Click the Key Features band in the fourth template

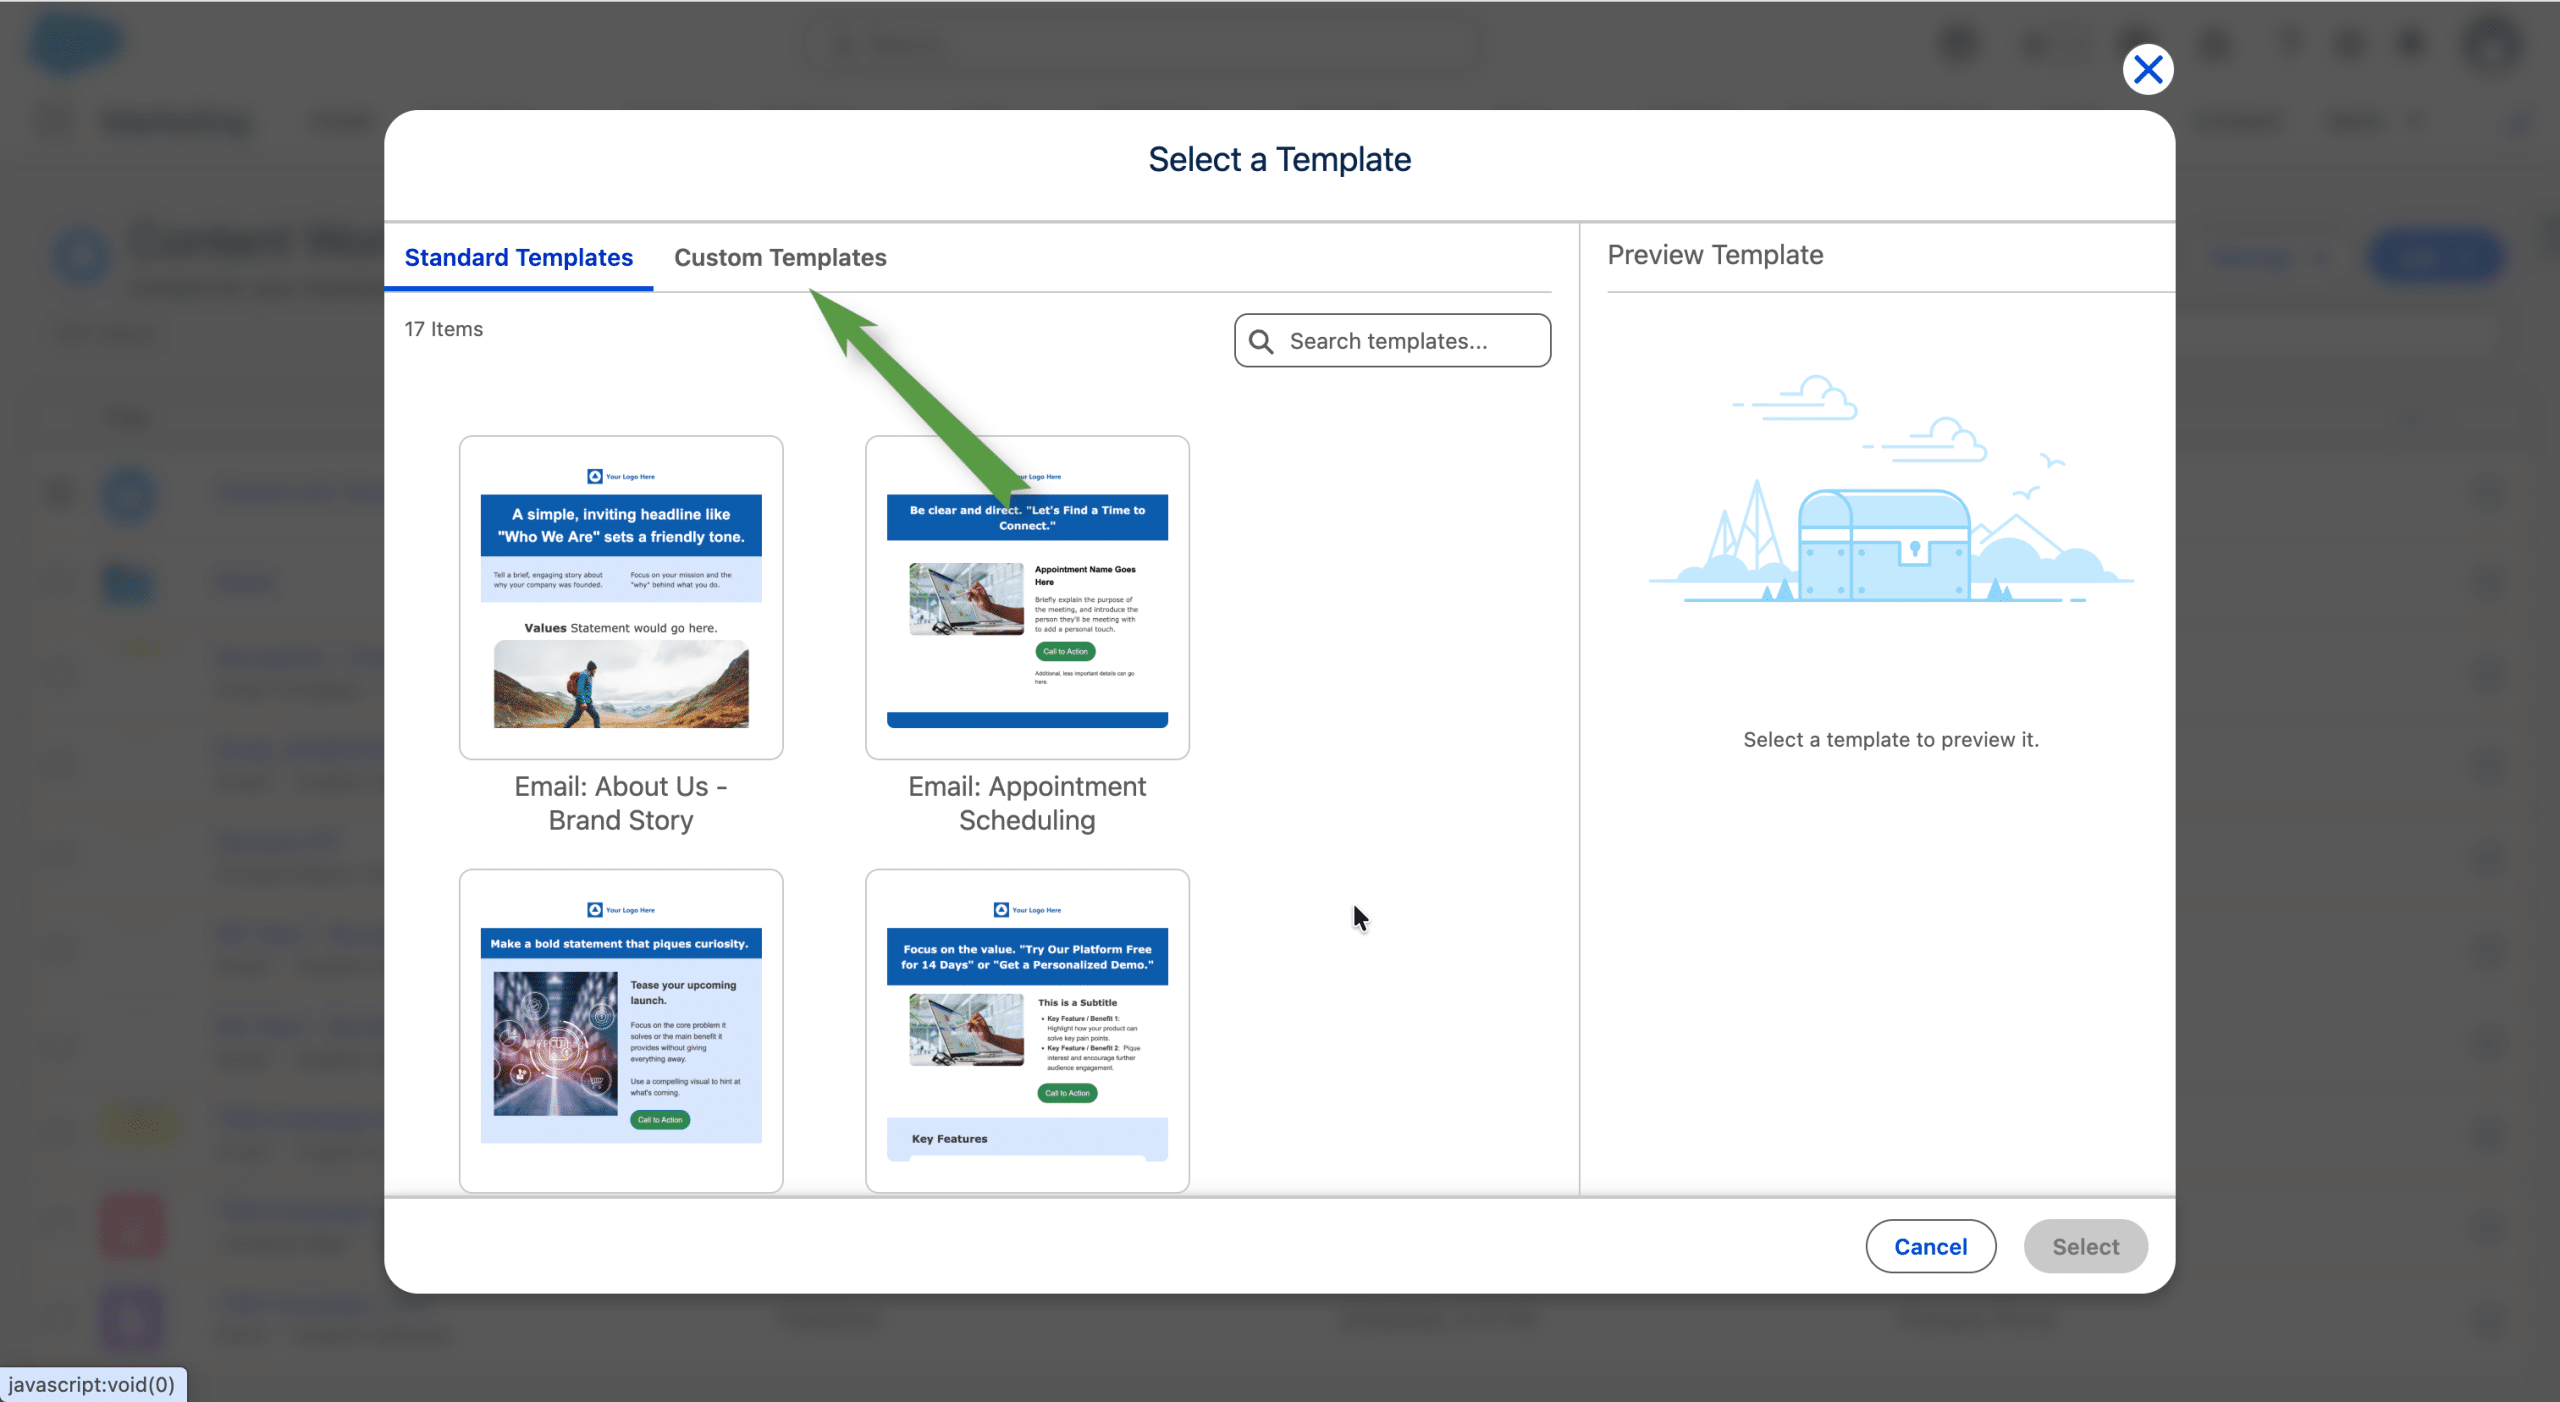coord(1027,1139)
